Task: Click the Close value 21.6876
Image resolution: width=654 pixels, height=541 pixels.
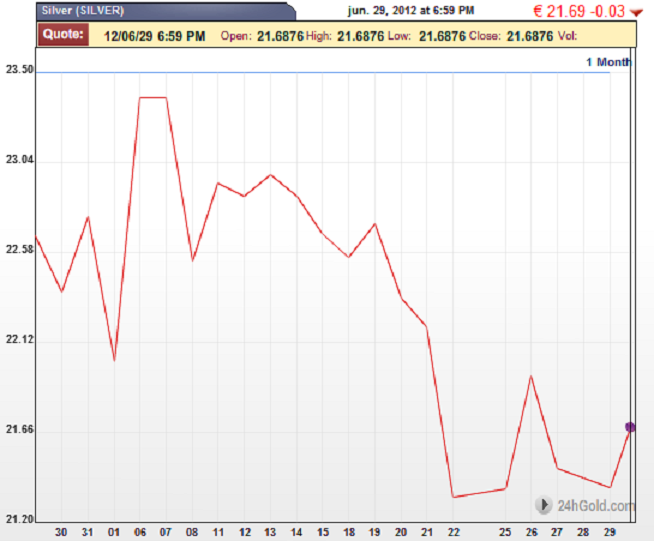Action: point(530,36)
